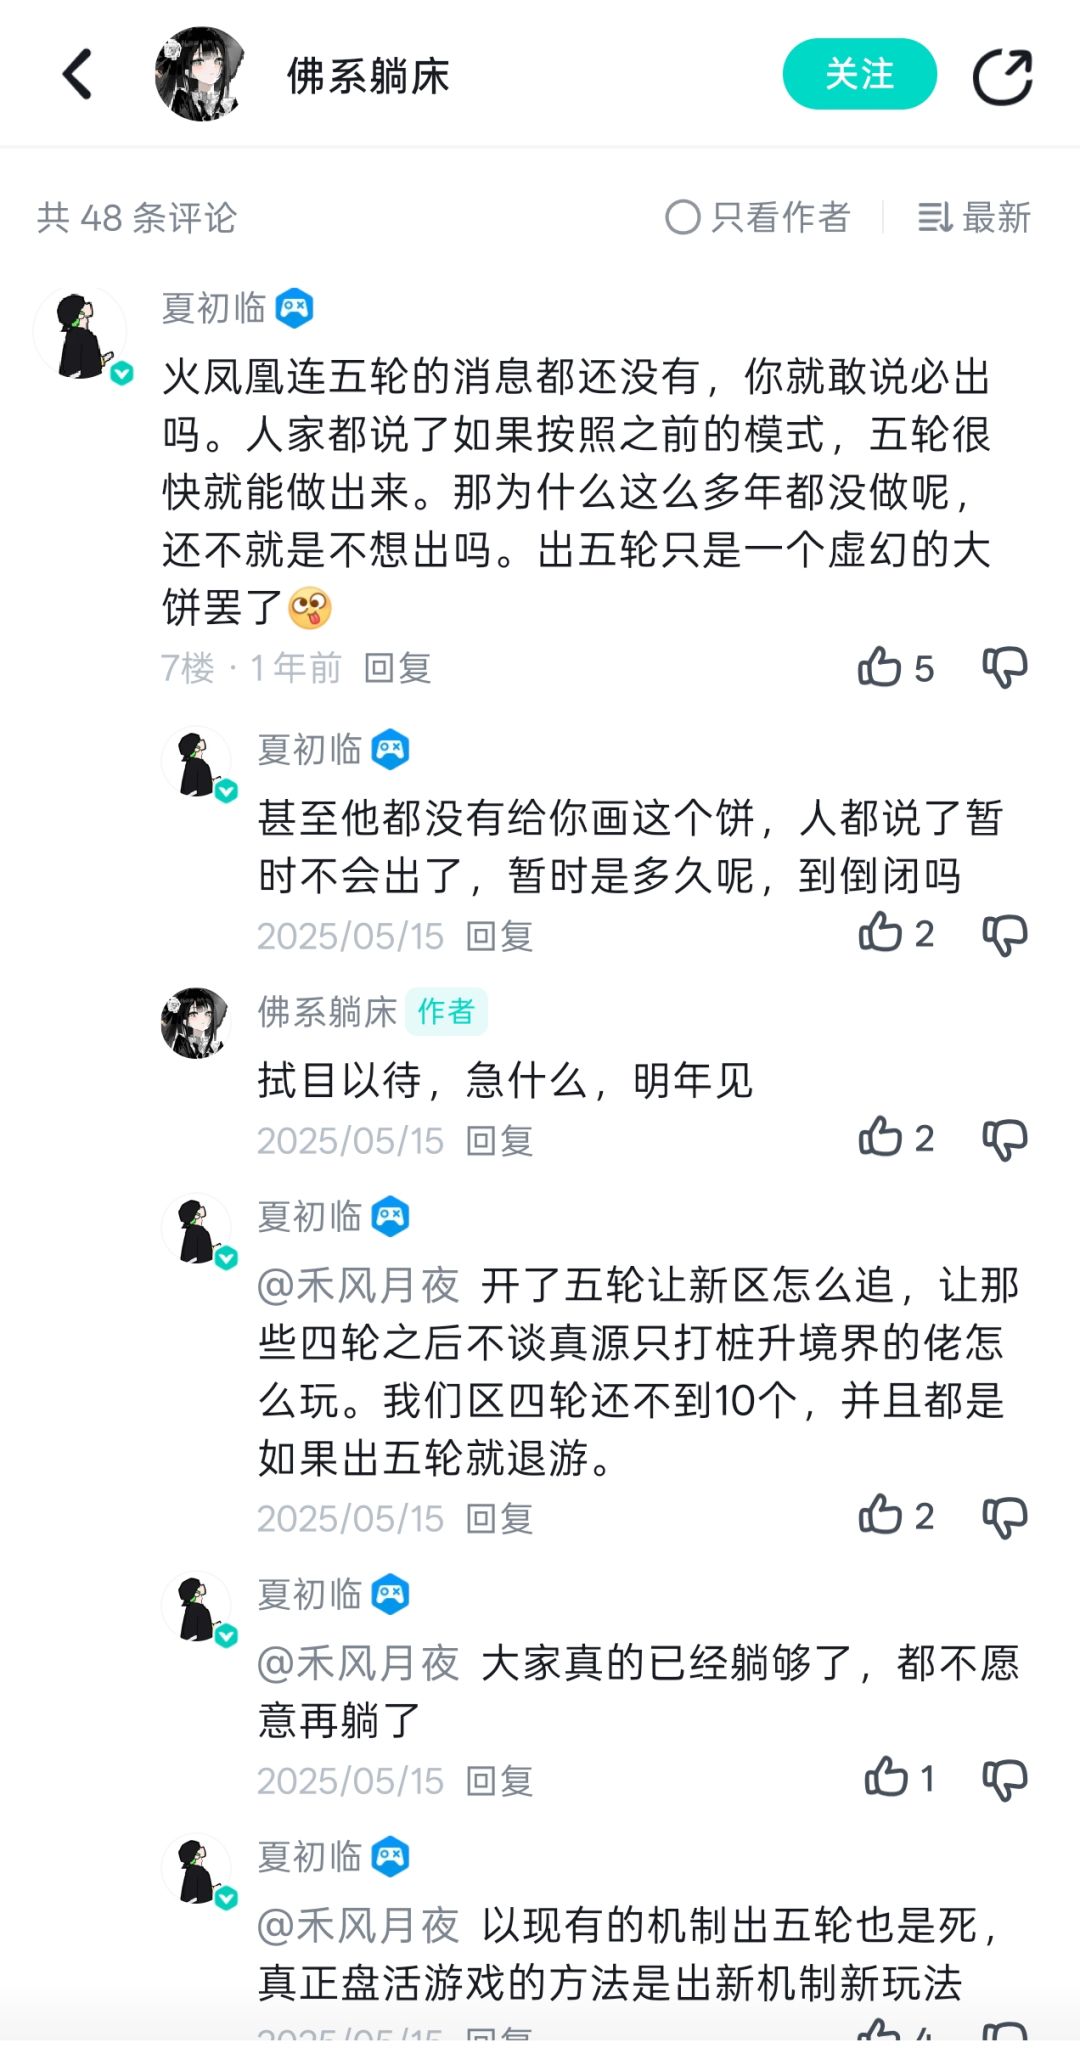Image resolution: width=1080 pixels, height=2048 pixels.
Task: Dislike the 7楼 main comment
Action: [1005, 667]
